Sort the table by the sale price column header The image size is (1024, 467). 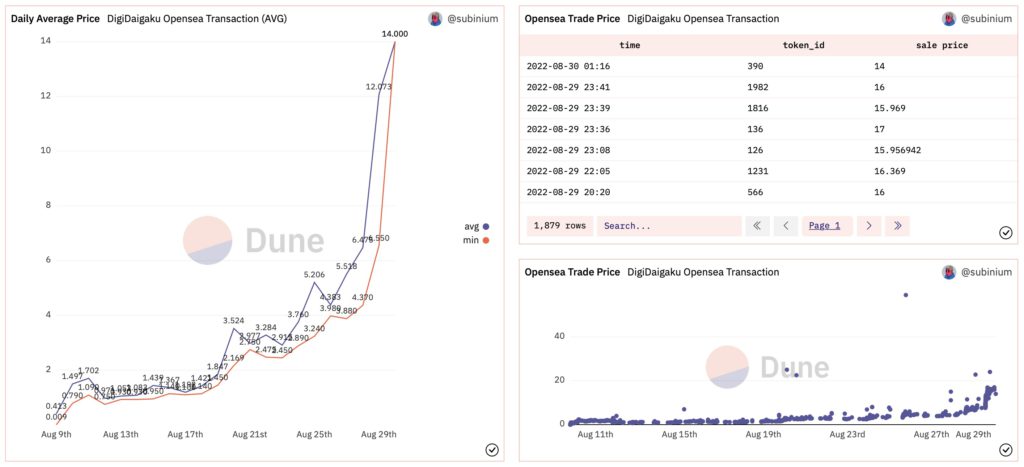[x=941, y=45]
